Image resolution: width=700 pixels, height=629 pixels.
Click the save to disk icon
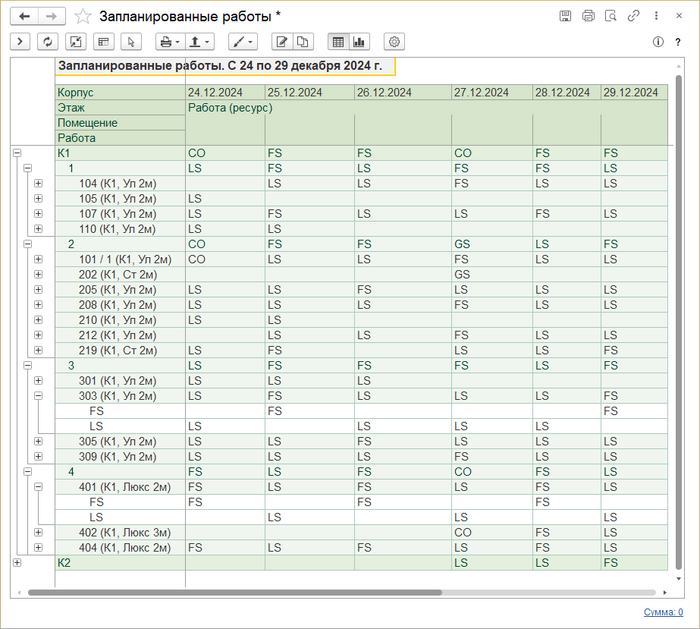click(565, 16)
